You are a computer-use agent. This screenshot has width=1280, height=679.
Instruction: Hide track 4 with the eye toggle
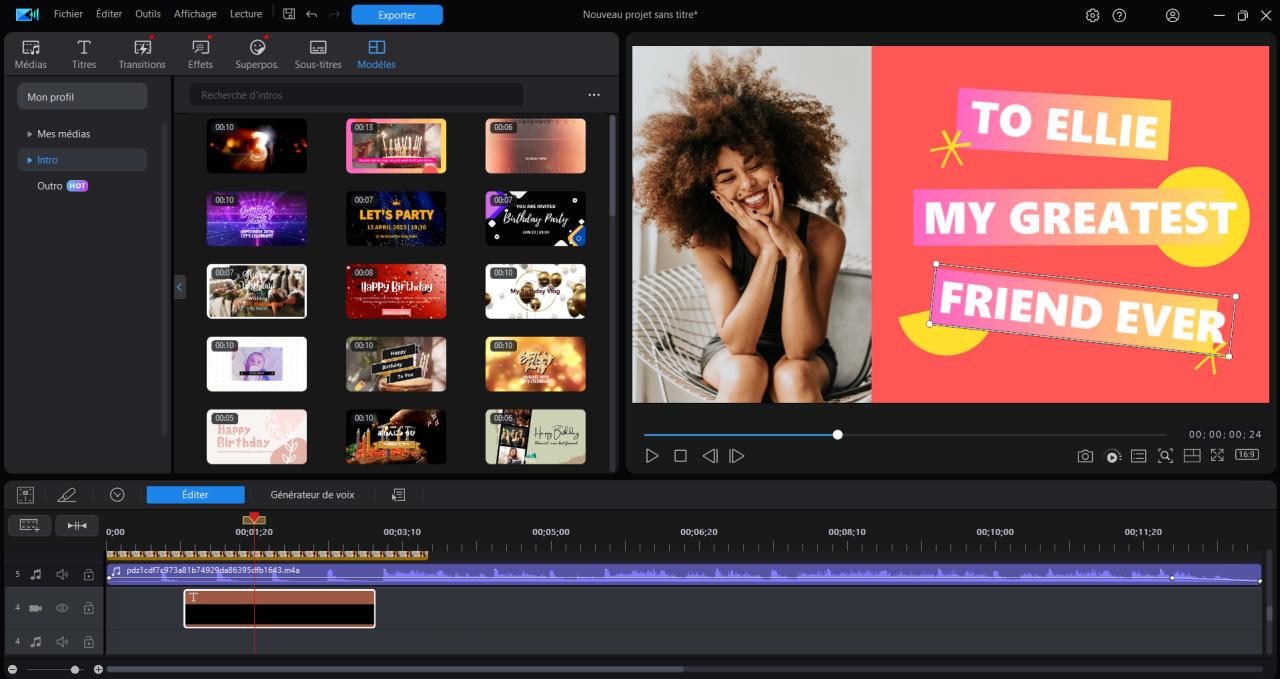61,607
